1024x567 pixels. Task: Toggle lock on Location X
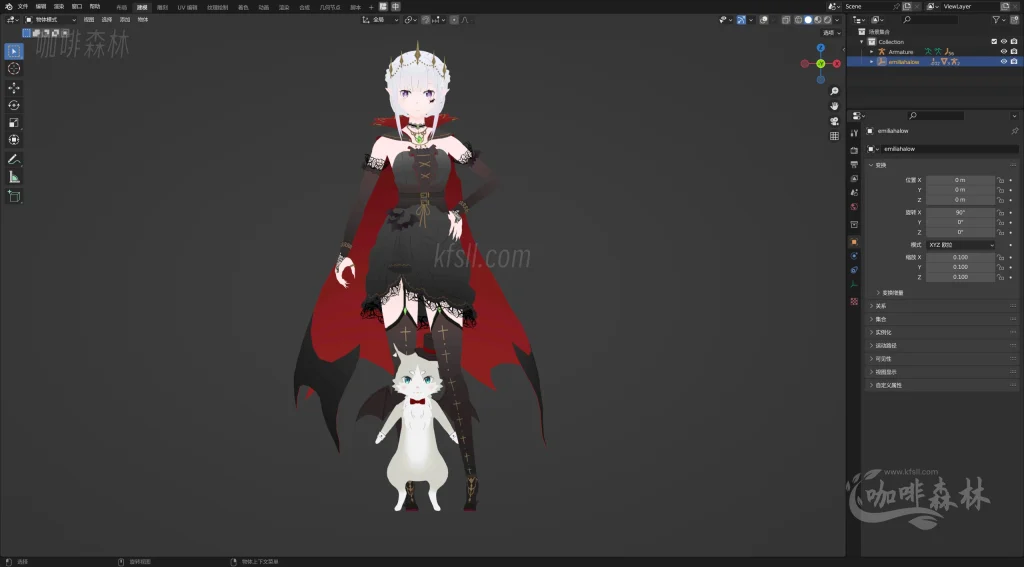(x=1000, y=180)
